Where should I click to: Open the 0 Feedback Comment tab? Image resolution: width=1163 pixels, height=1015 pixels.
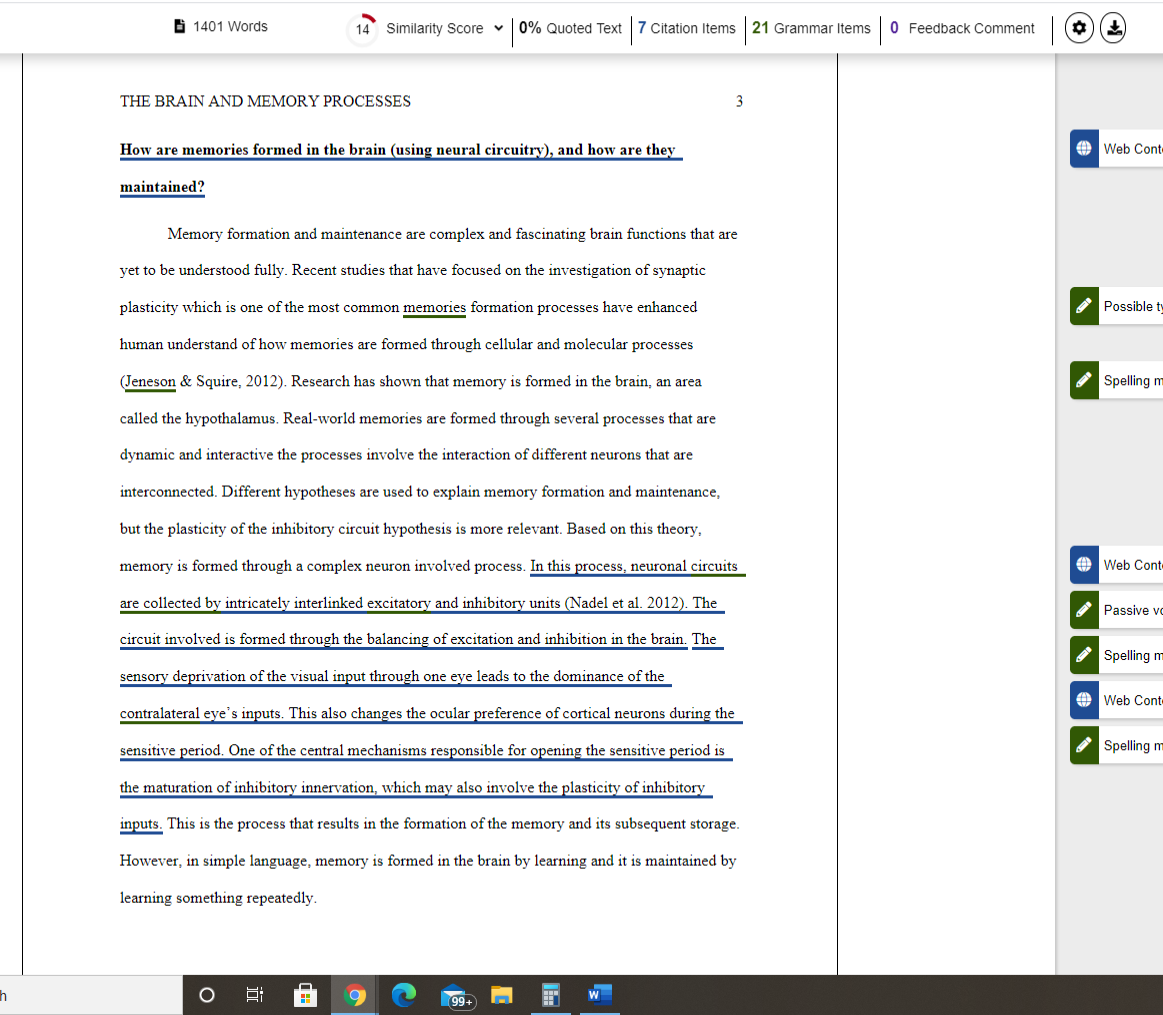point(962,28)
